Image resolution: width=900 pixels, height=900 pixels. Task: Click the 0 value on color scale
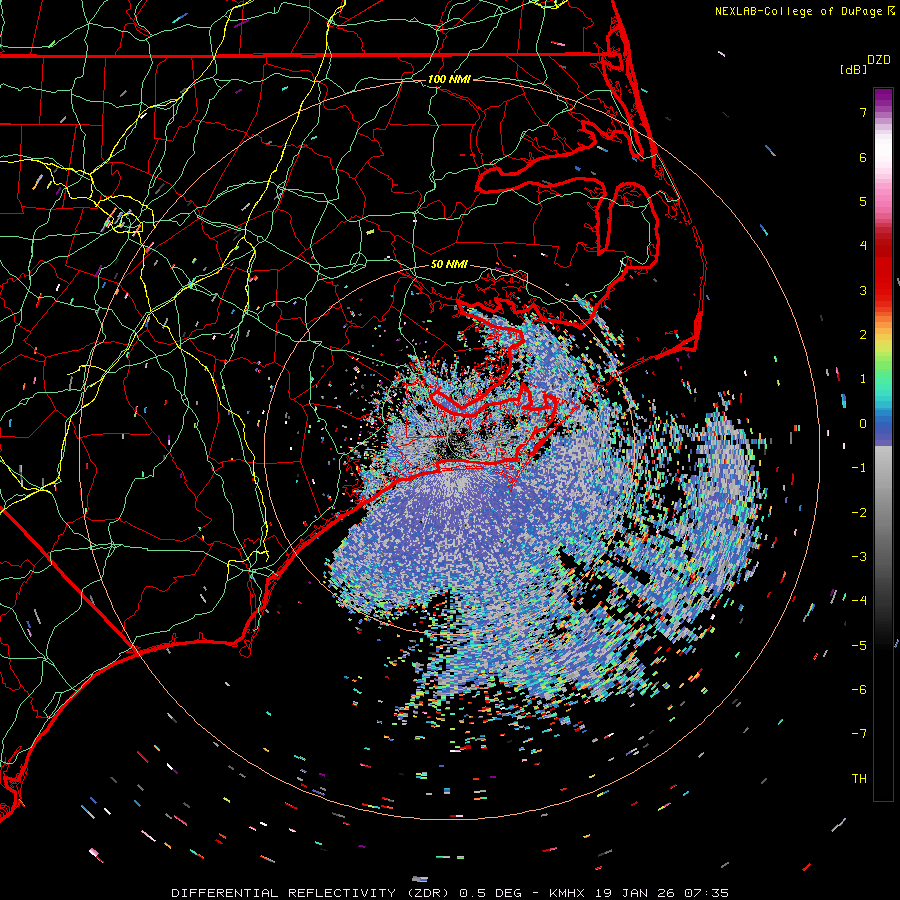[863, 424]
